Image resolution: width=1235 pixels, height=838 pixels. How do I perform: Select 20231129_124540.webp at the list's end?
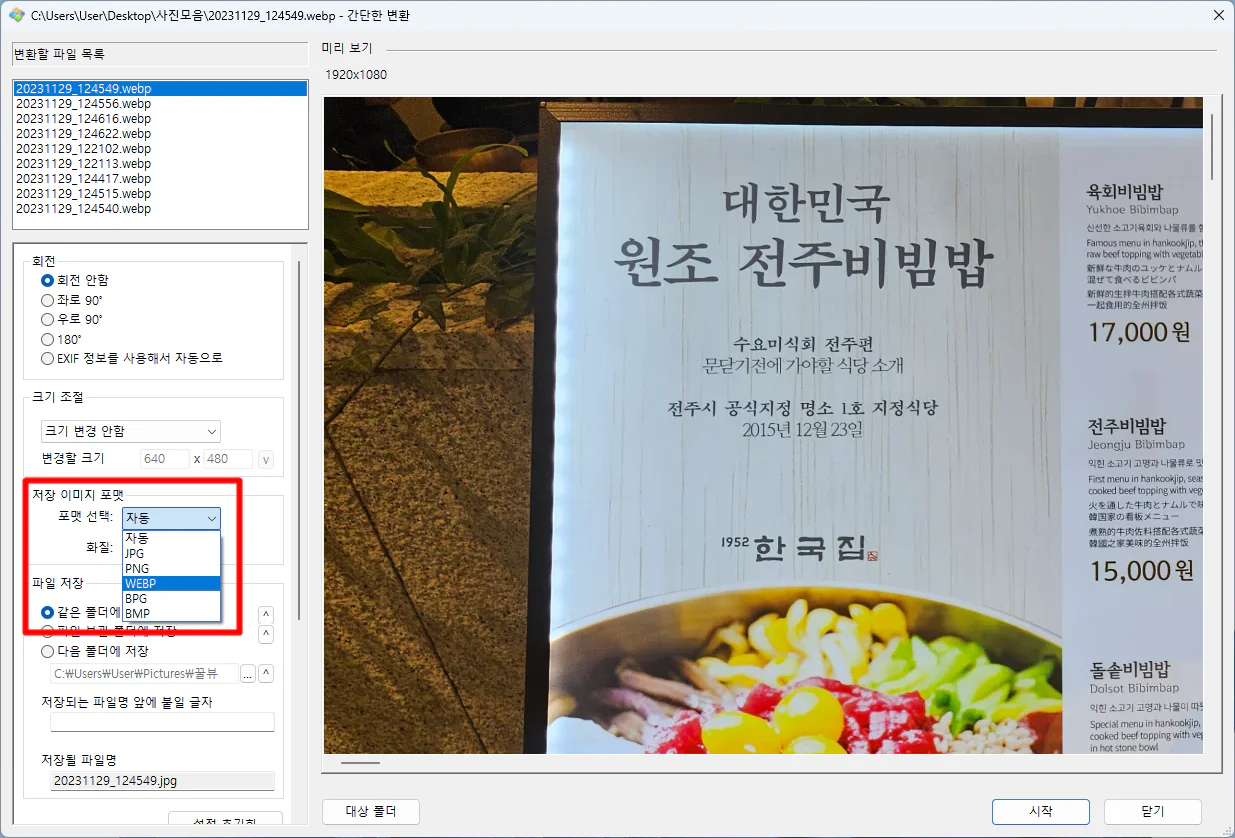point(160,209)
